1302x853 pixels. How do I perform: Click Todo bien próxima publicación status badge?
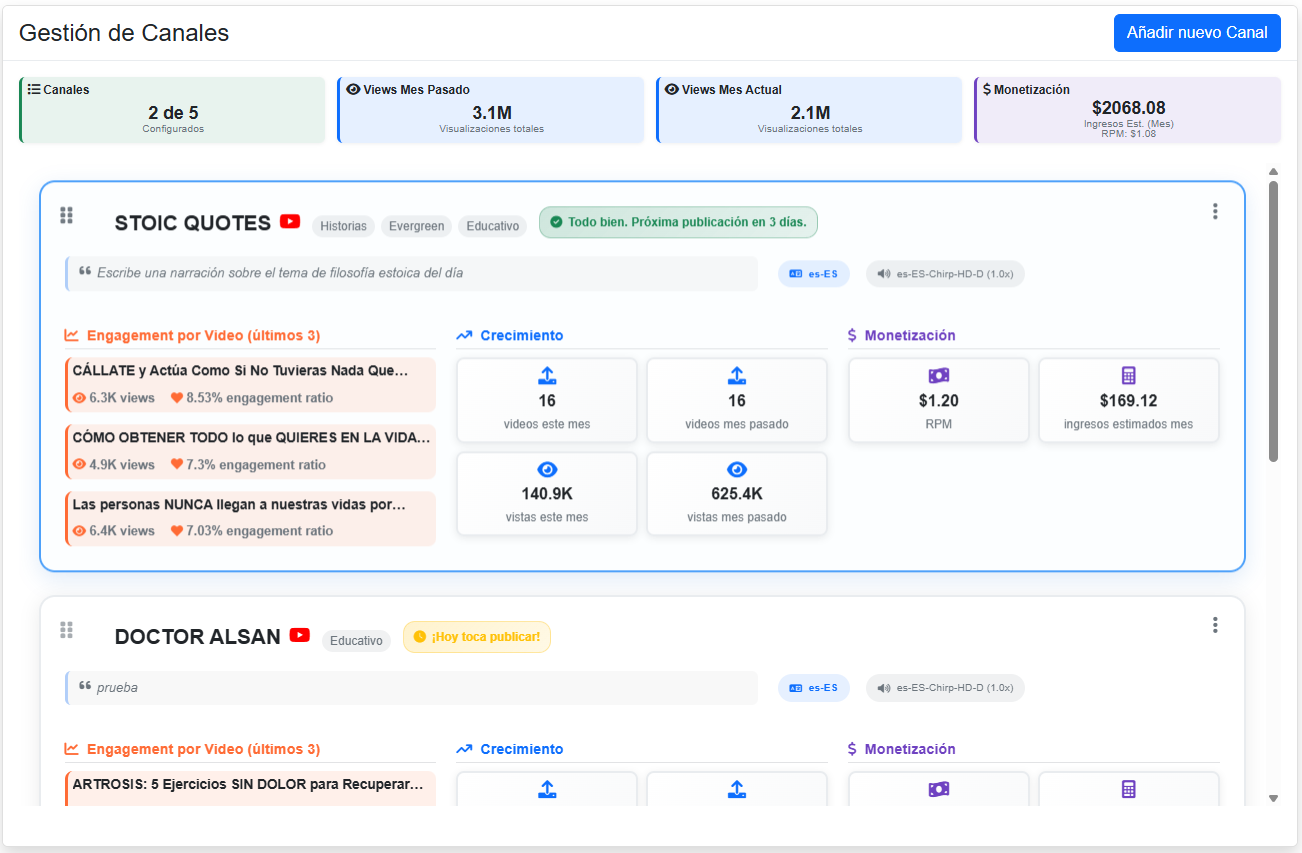pyautogui.click(x=679, y=222)
